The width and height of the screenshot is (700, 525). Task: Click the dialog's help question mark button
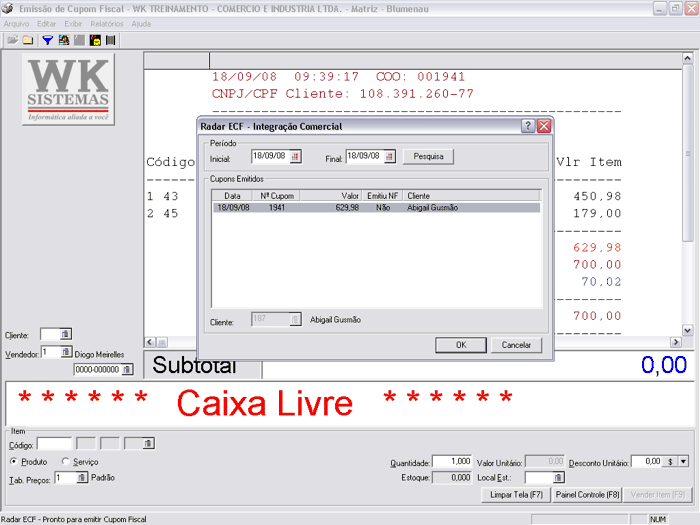(x=527, y=127)
